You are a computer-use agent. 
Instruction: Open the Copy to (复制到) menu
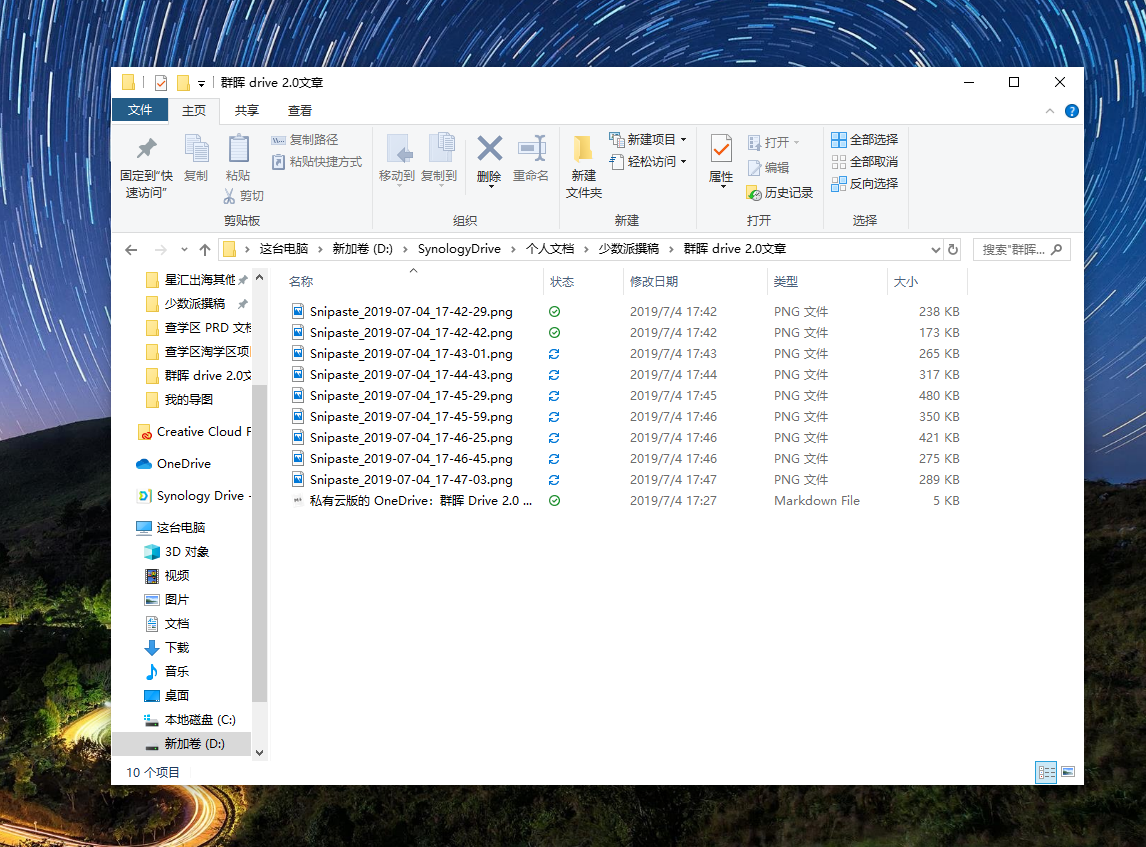point(439,161)
